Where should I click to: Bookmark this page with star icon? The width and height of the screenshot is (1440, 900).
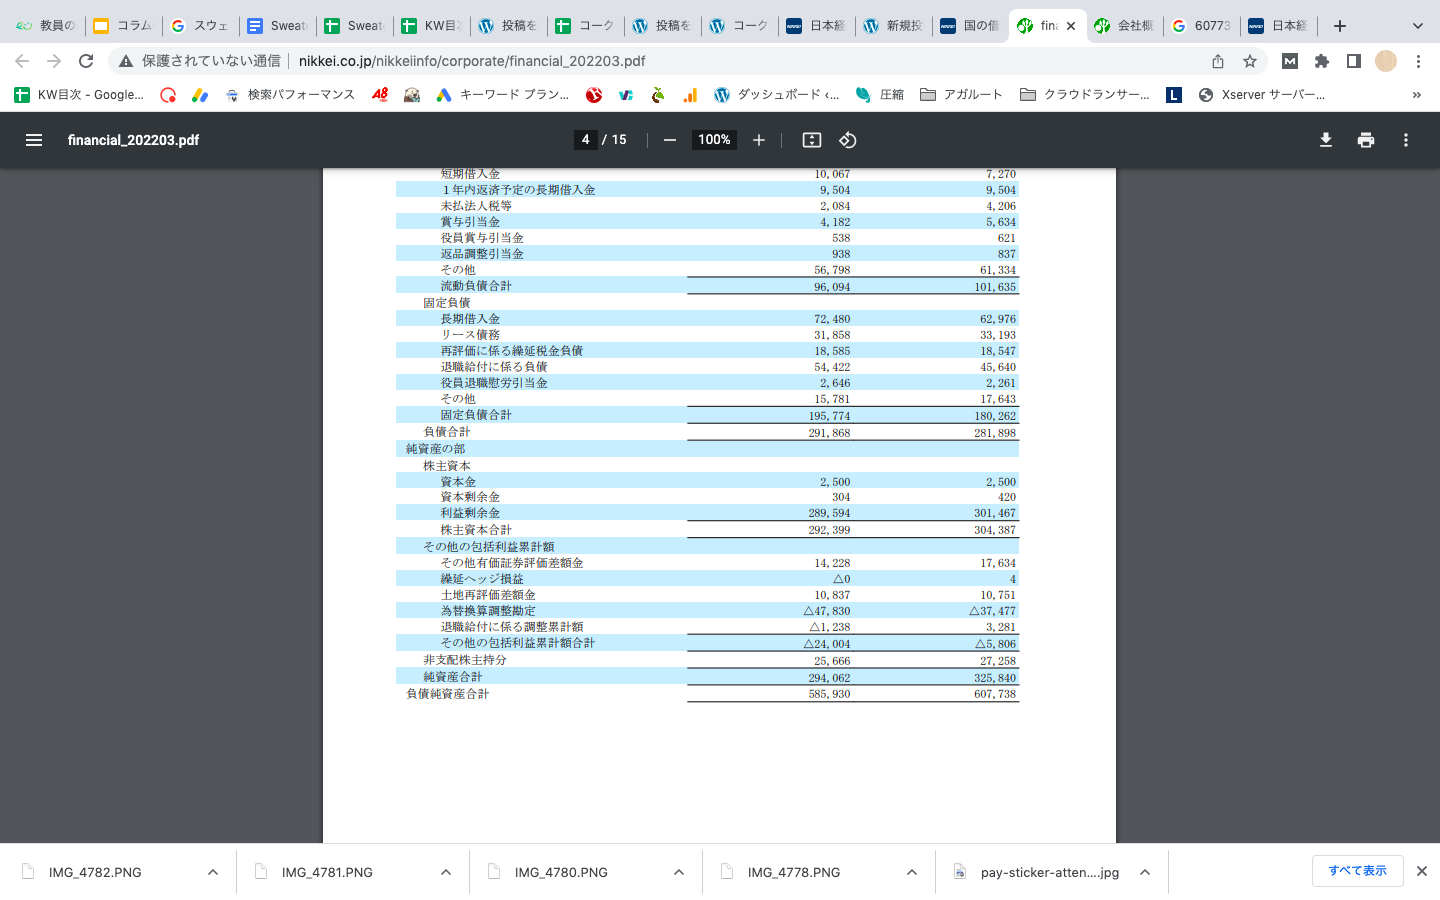(x=1249, y=61)
